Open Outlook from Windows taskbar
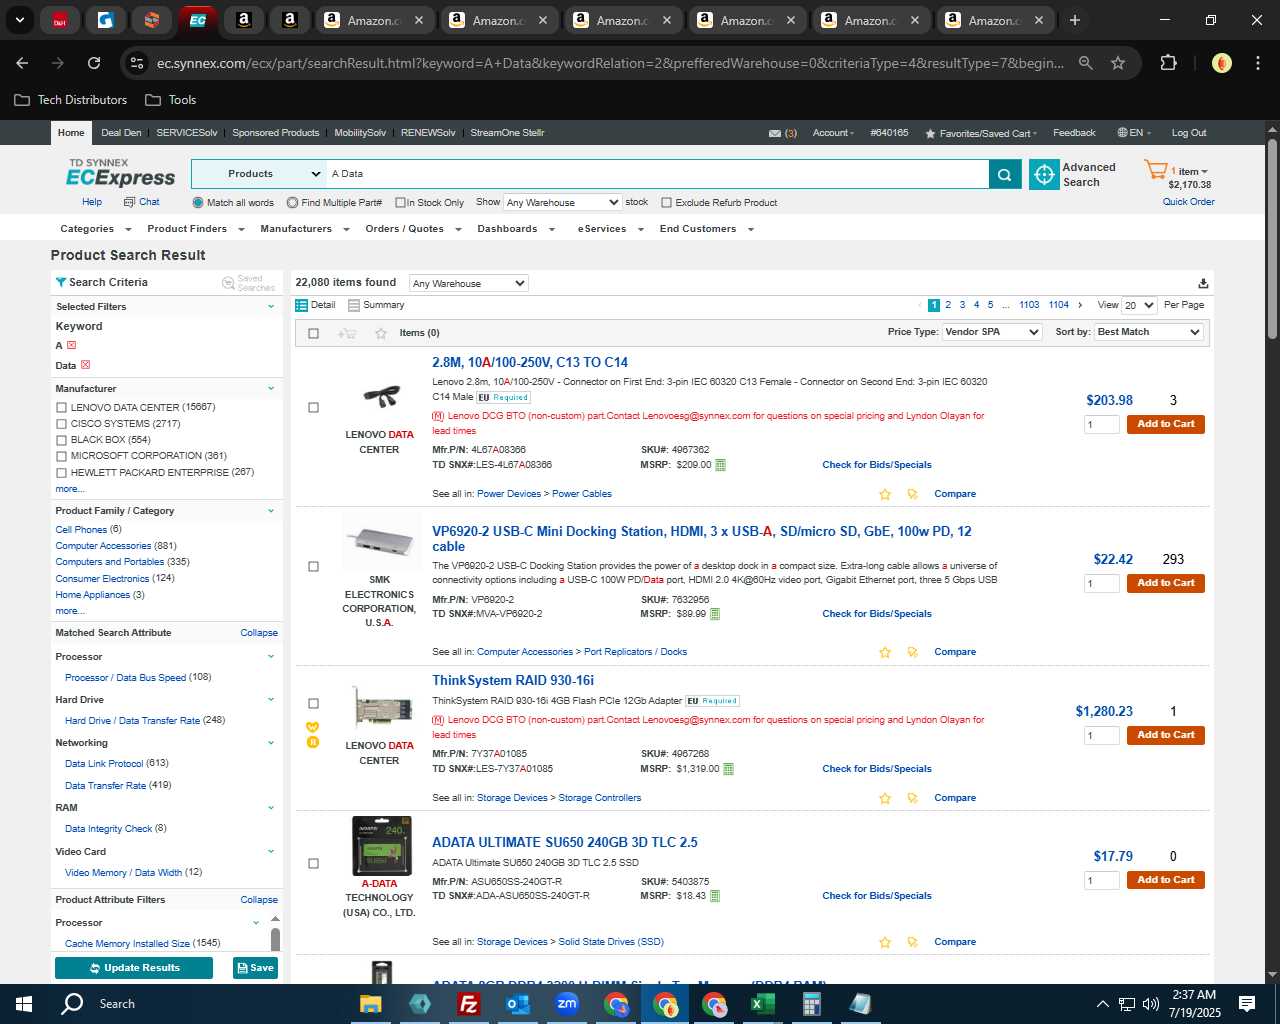The width and height of the screenshot is (1280, 1024). tap(518, 1004)
